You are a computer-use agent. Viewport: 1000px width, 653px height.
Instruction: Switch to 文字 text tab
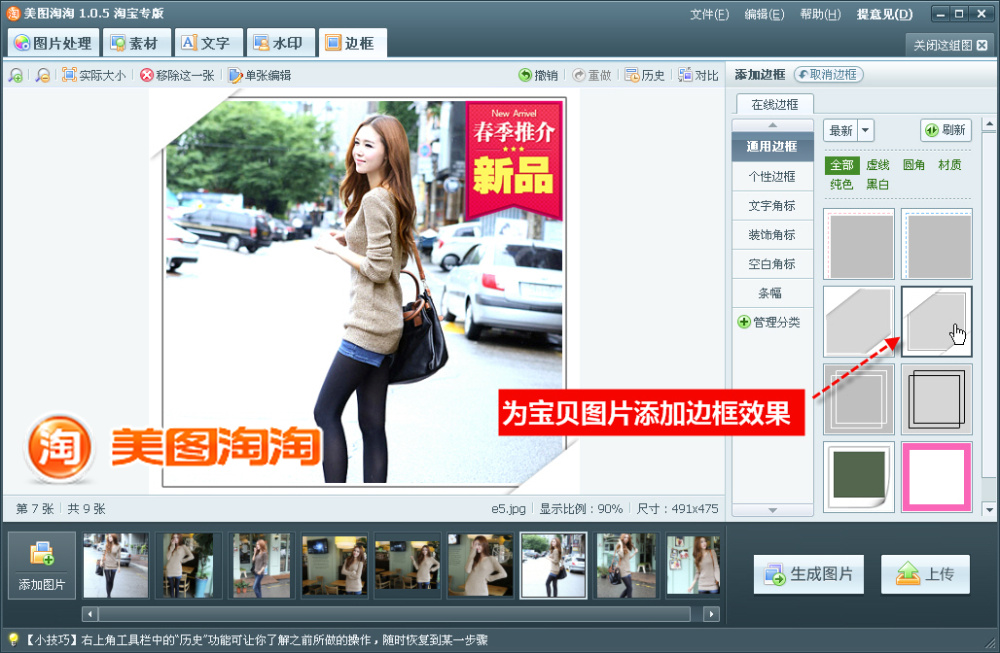(207, 43)
